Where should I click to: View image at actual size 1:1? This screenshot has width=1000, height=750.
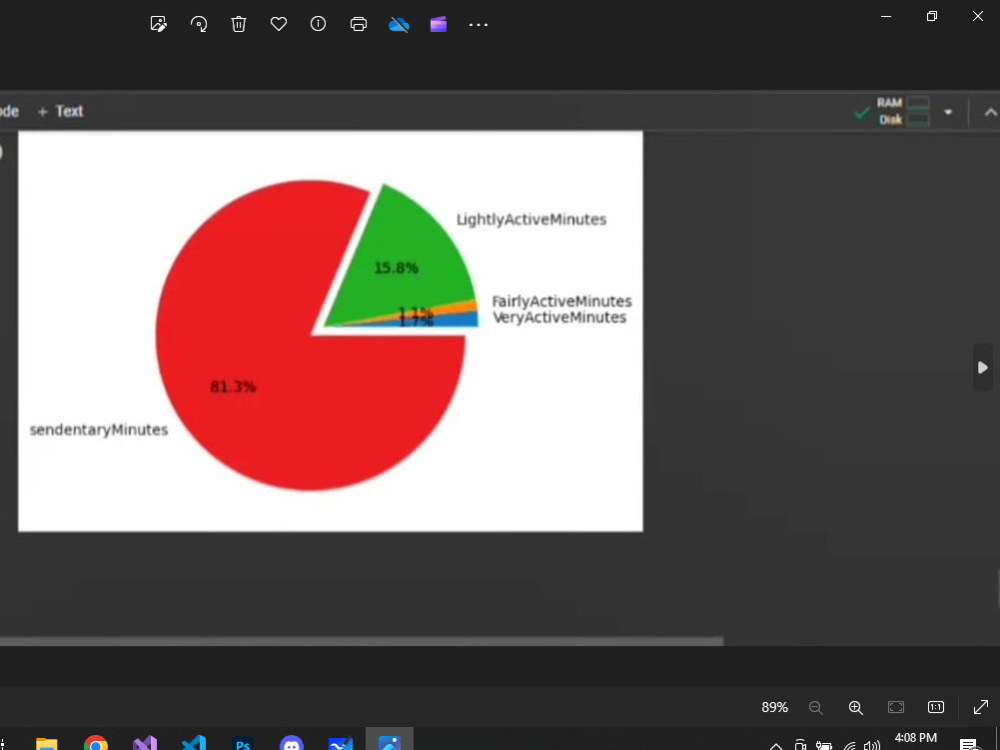click(936, 707)
